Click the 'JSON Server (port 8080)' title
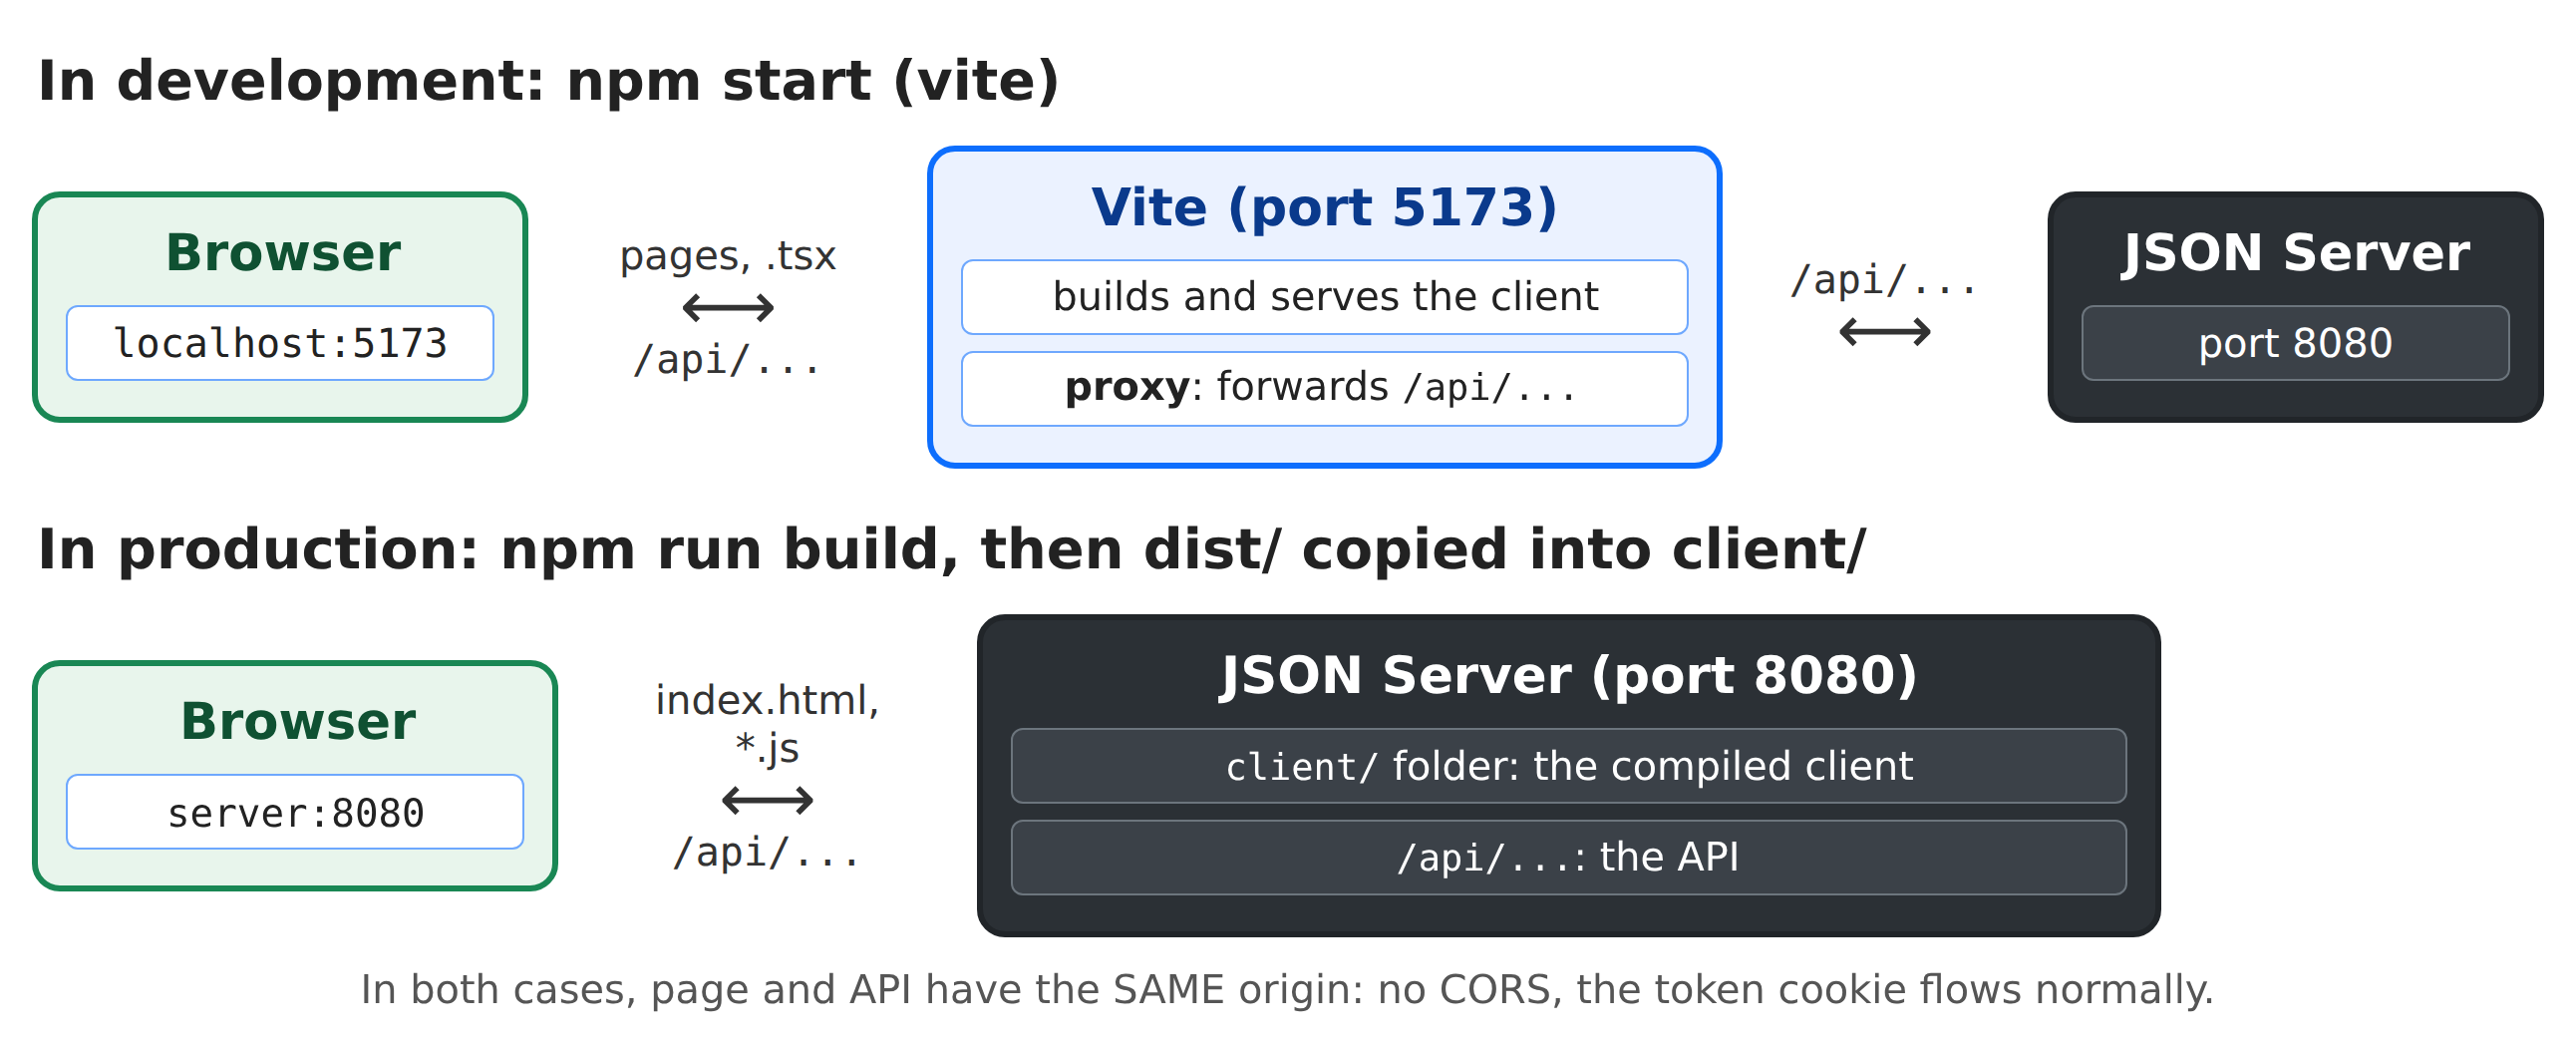2576x1049 pixels. point(1568,675)
